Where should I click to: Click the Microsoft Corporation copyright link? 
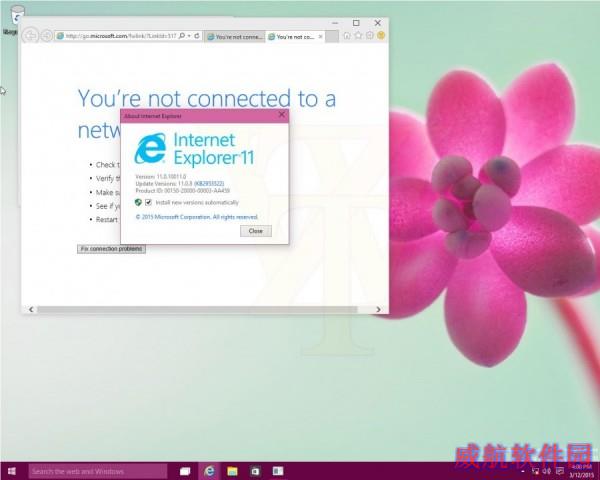point(196,217)
